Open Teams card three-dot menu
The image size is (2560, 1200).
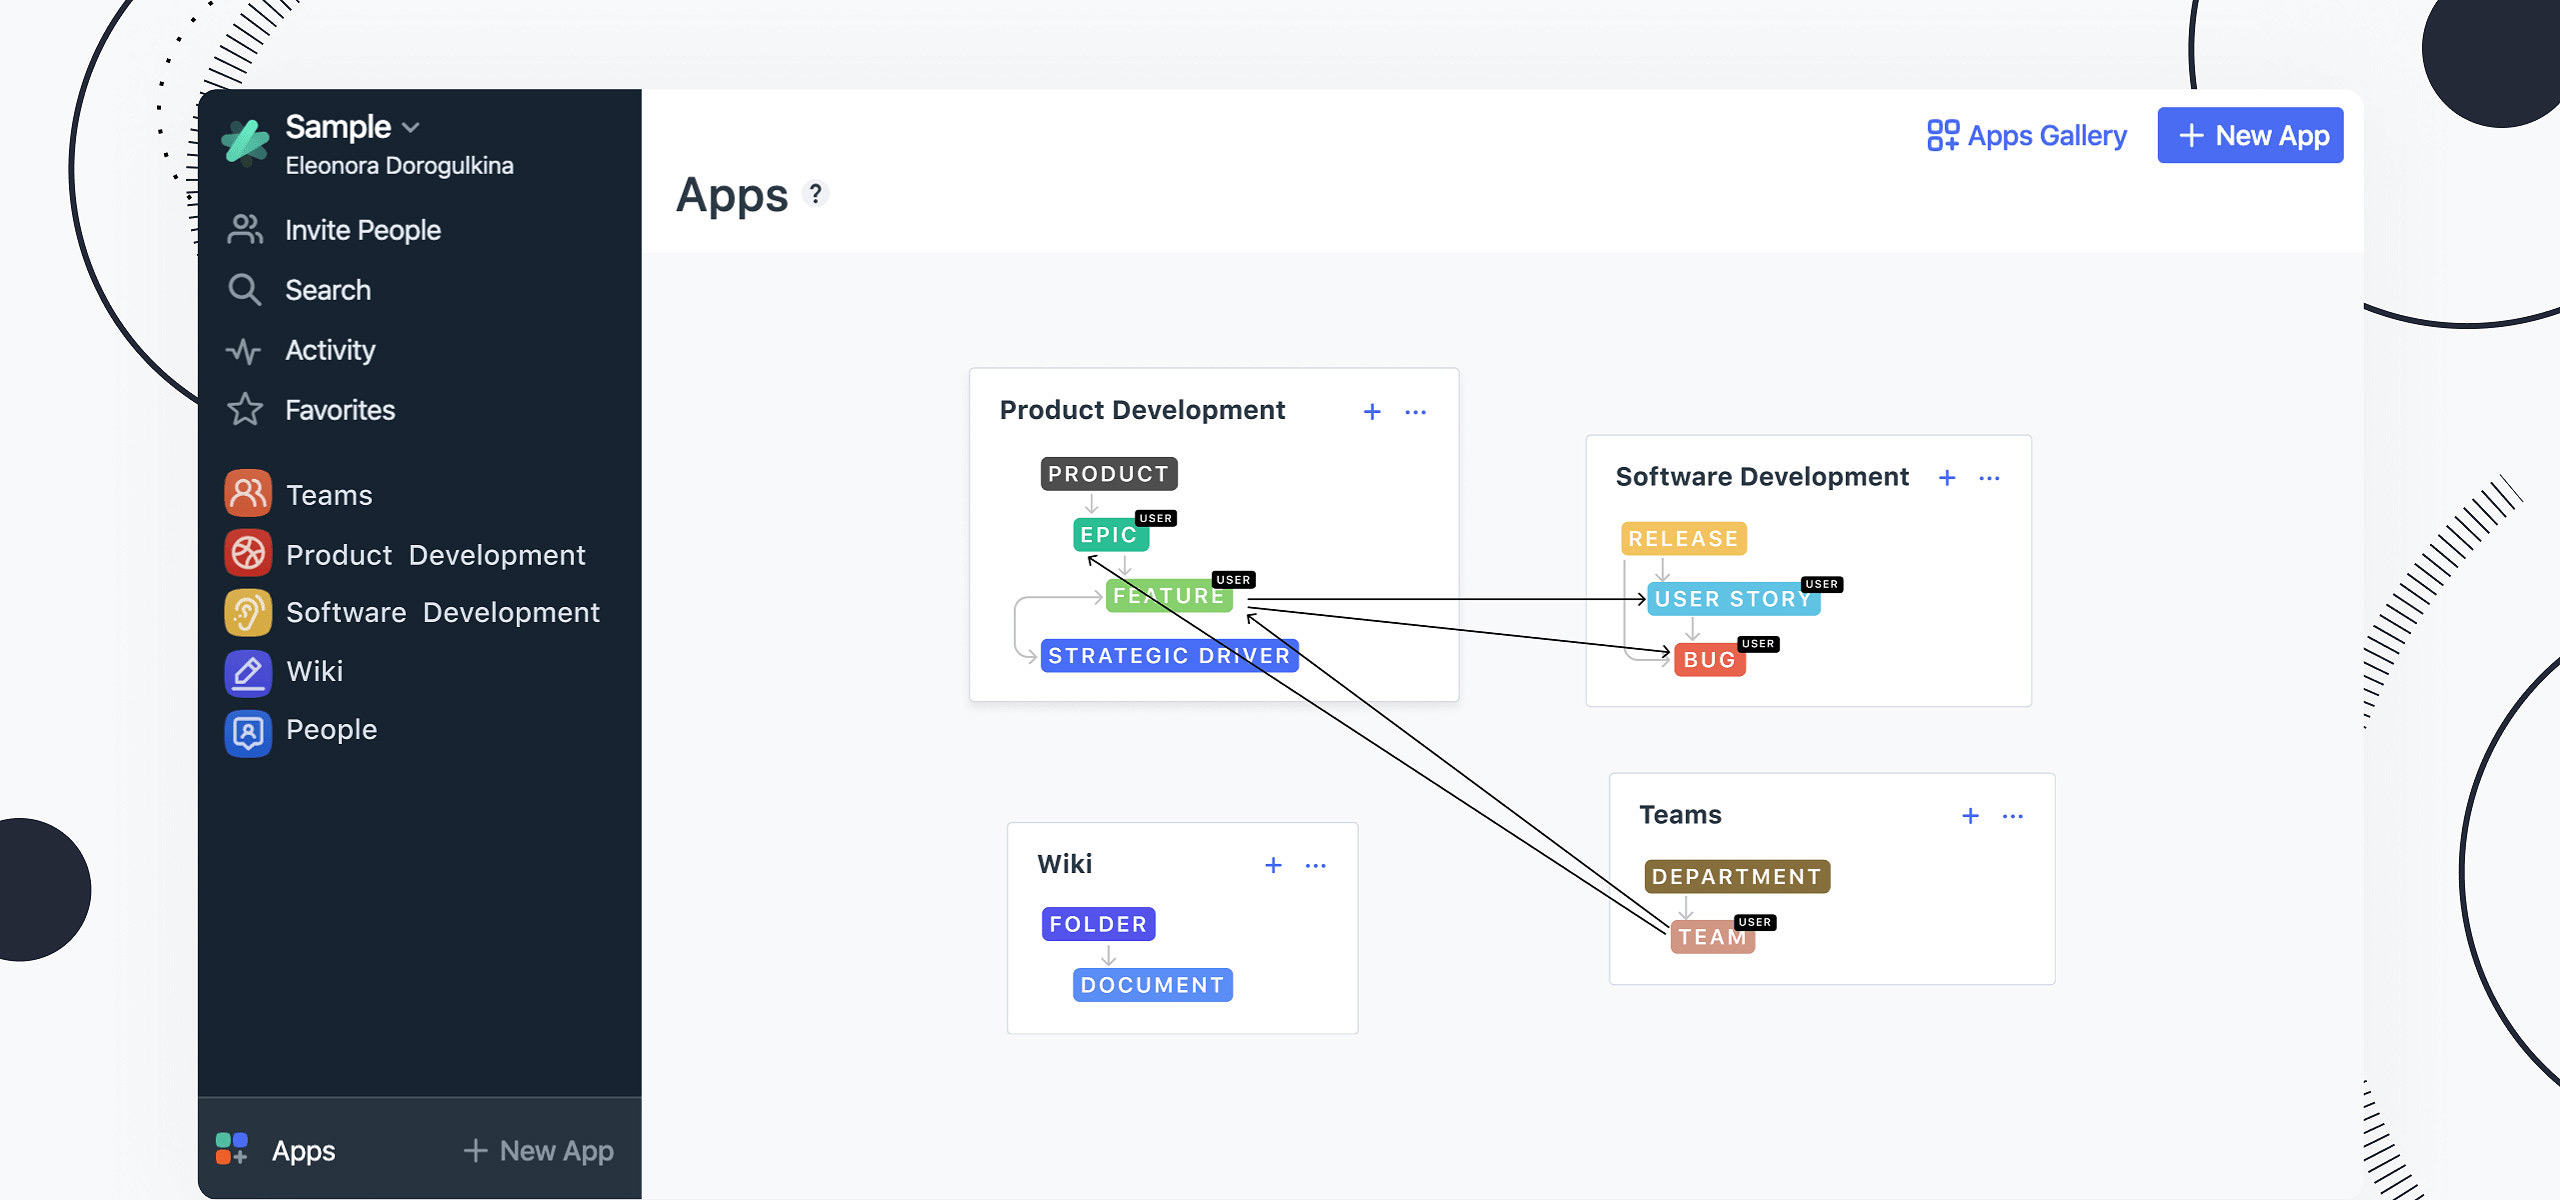point(2012,816)
